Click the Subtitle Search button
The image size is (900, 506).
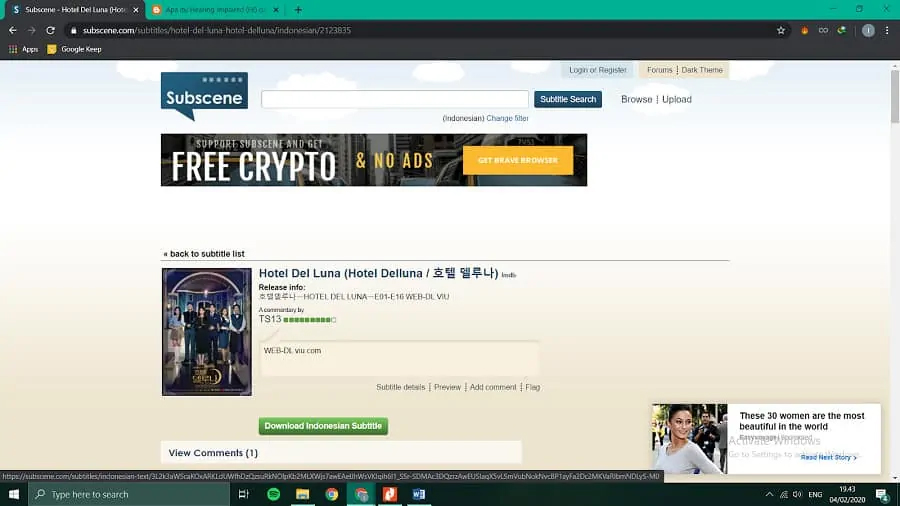coord(568,99)
